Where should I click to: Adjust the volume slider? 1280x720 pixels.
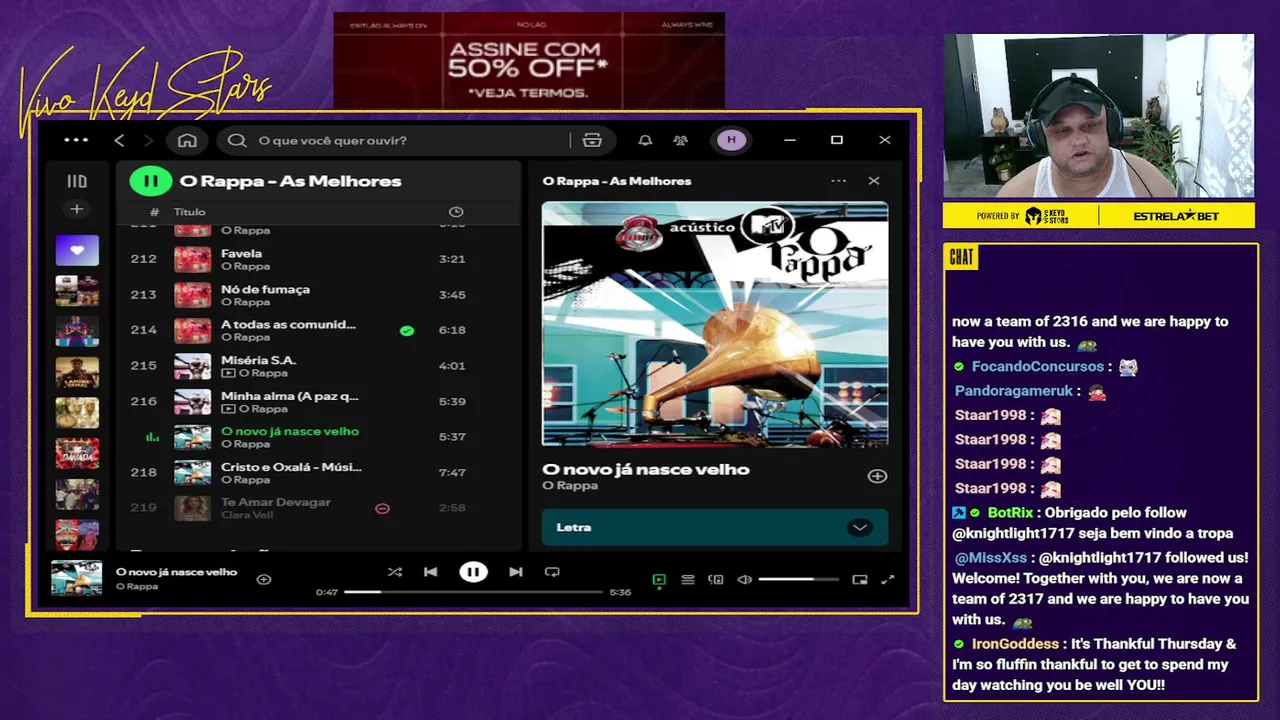coord(799,579)
